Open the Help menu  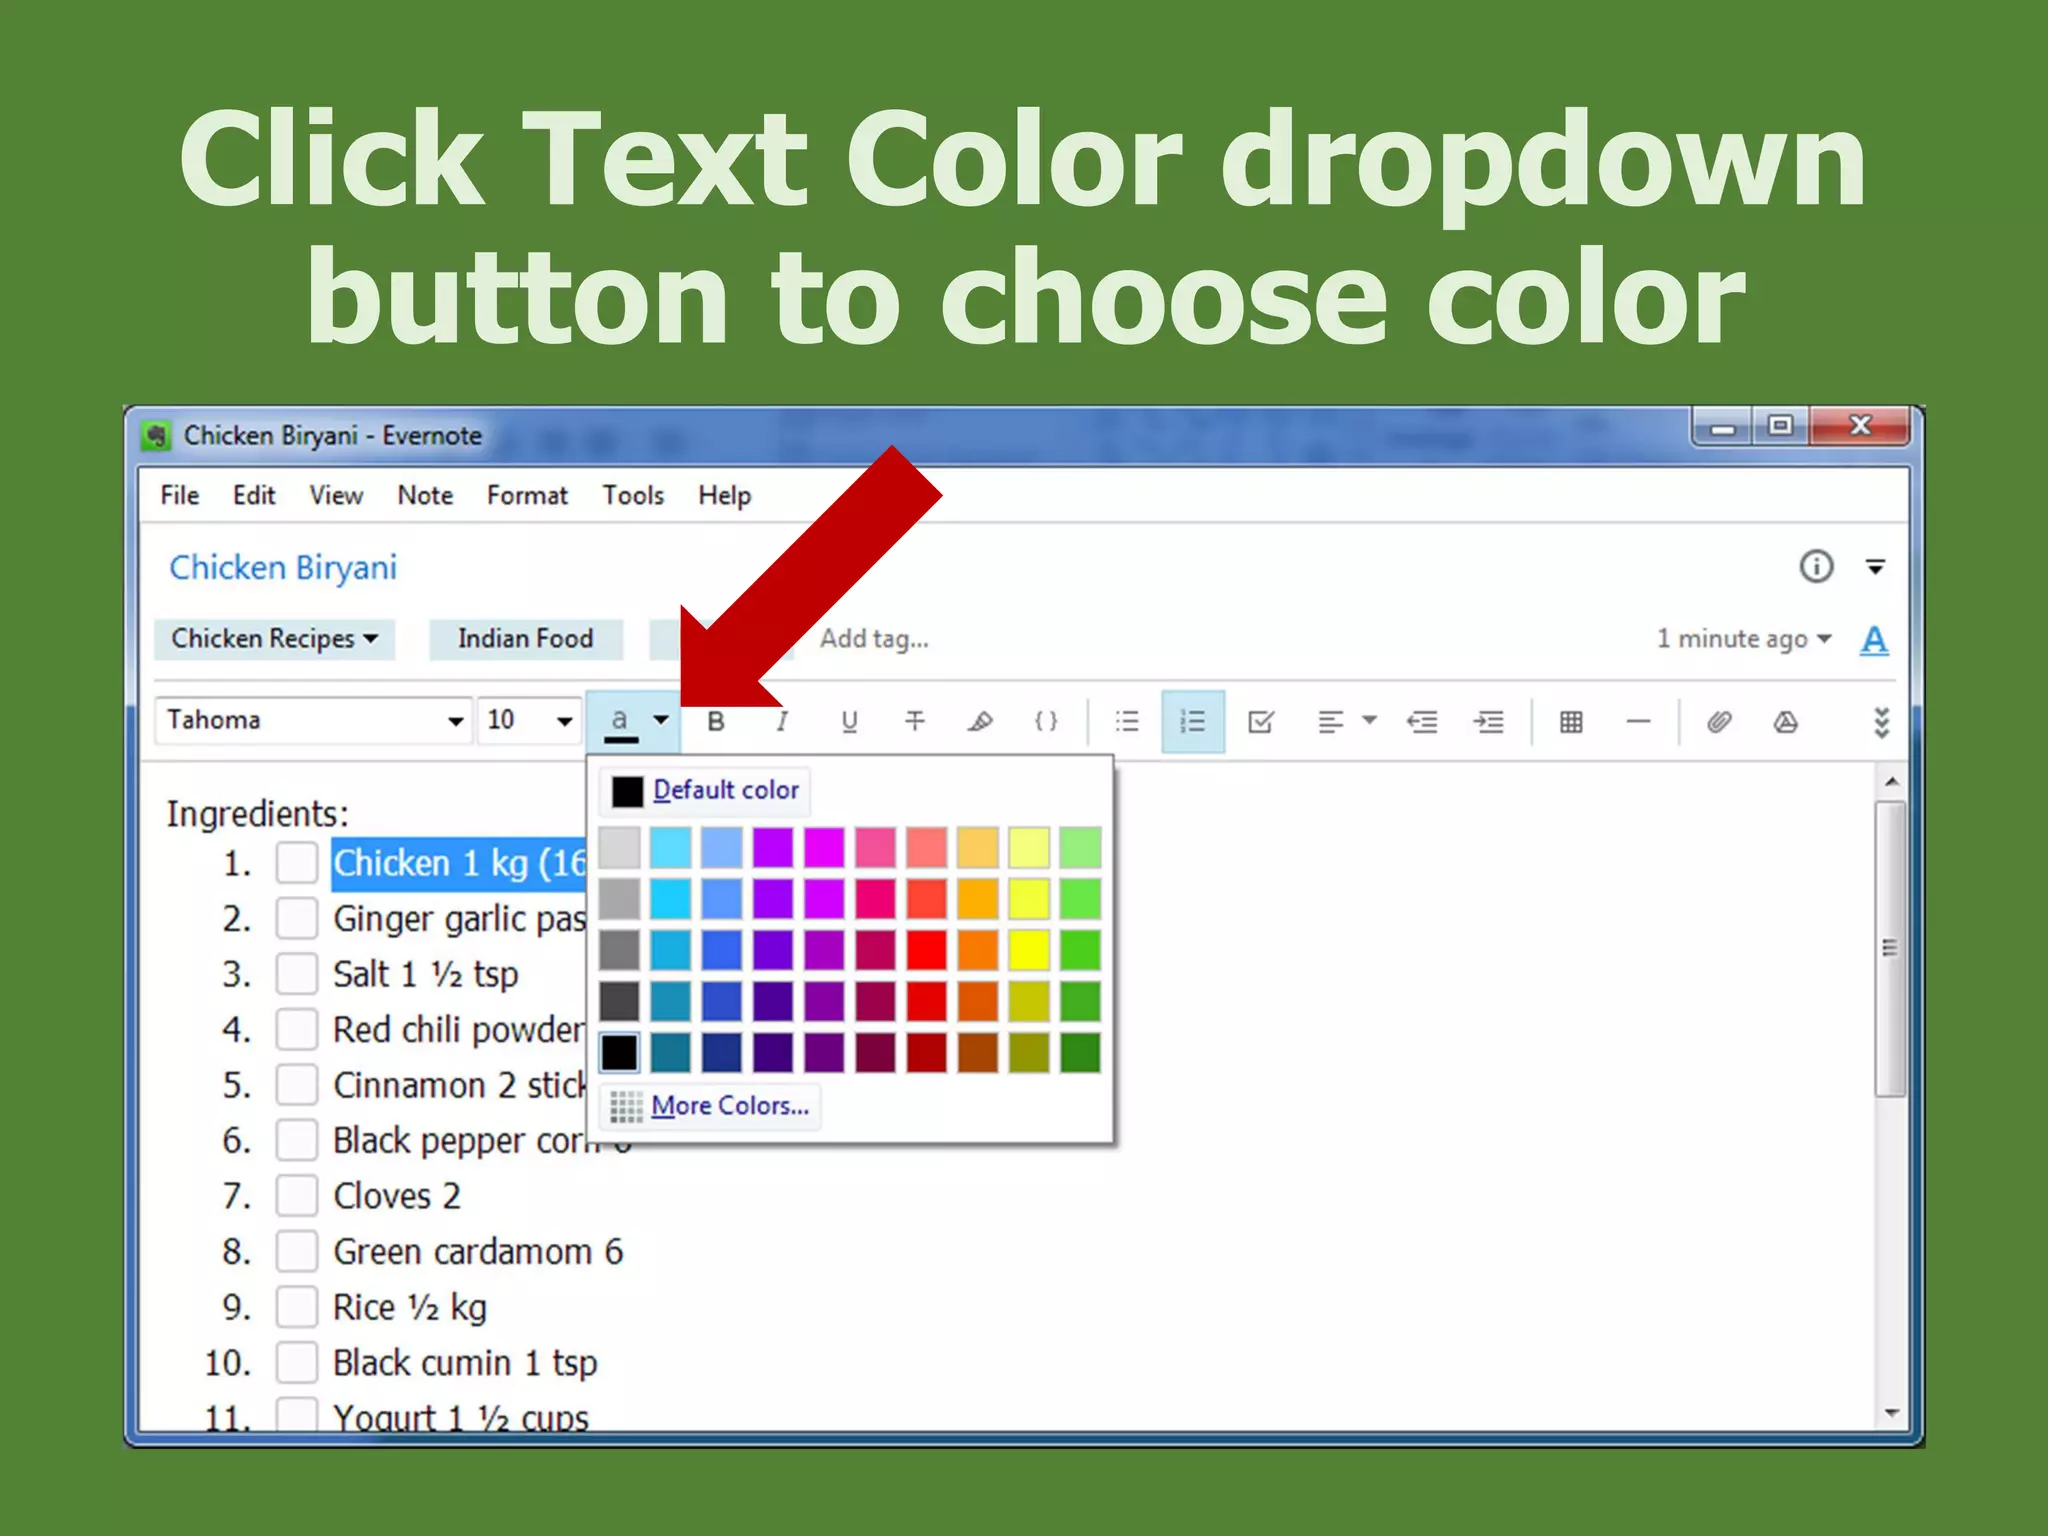click(x=724, y=495)
